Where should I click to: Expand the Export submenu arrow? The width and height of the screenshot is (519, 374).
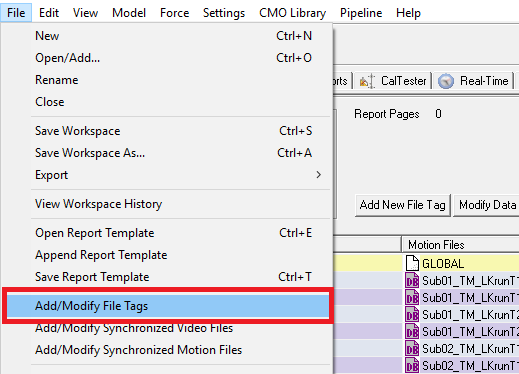click(x=319, y=175)
